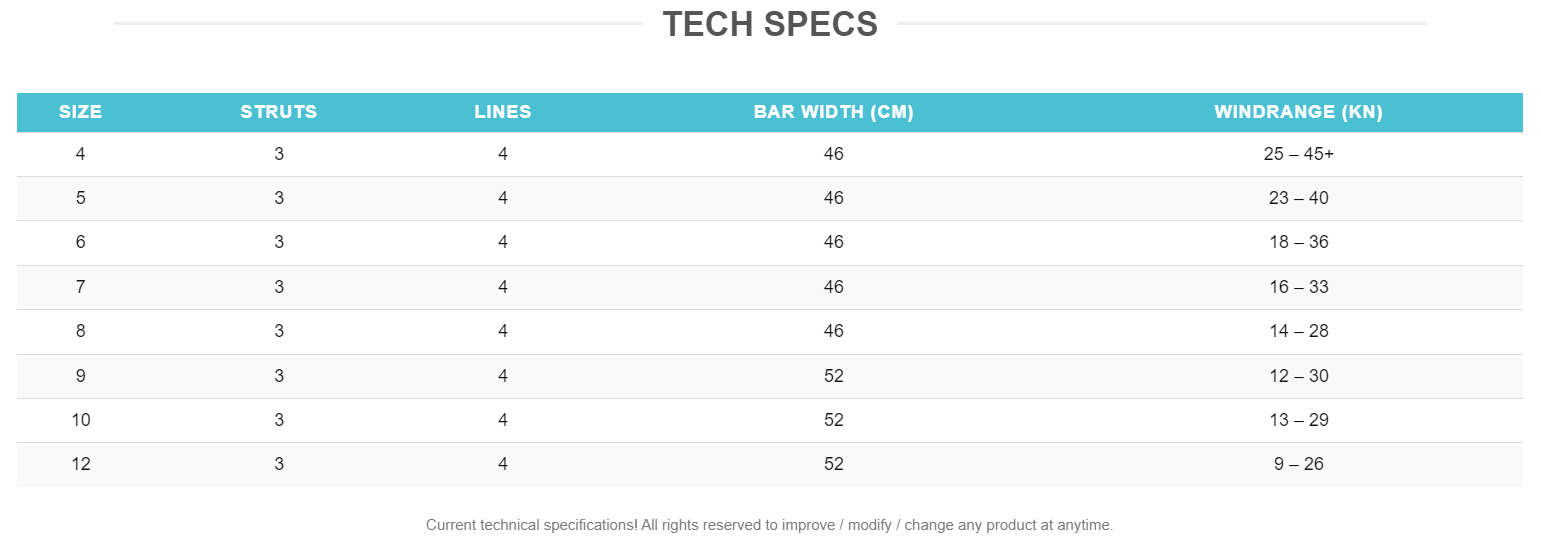Select the STRUTS column header
The width and height of the screenshot is (1541, 543).
279,112
